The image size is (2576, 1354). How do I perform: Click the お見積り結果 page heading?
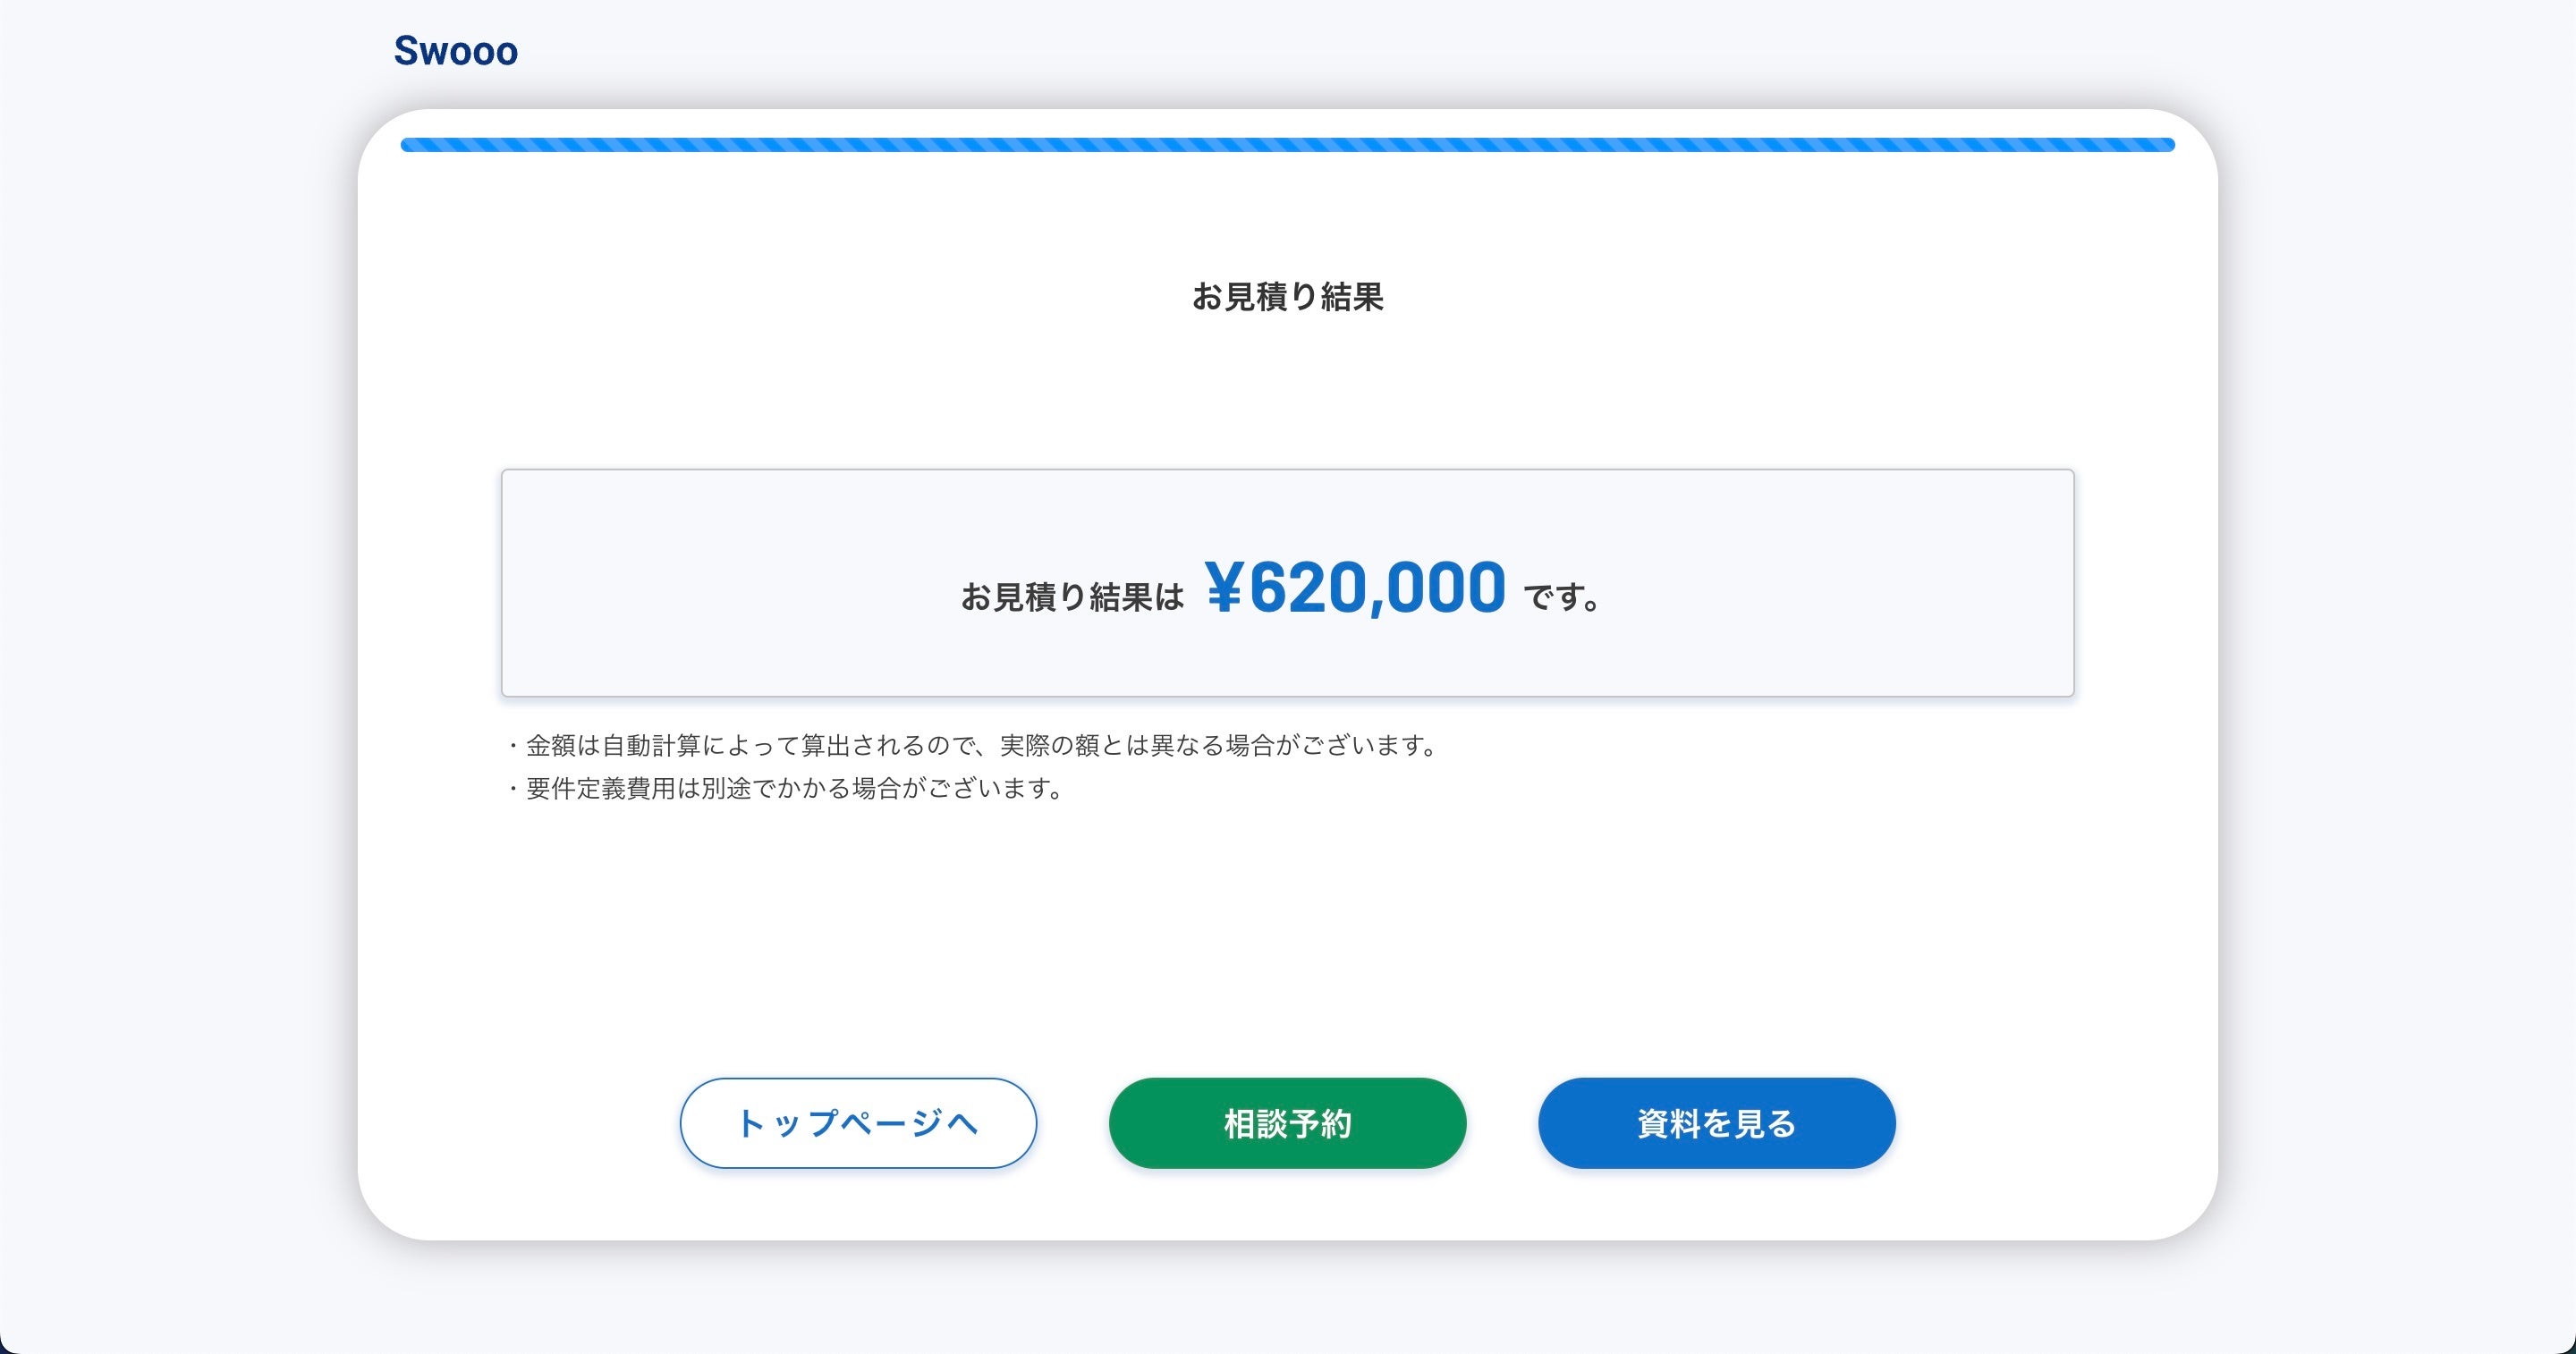tap(1287, 297)
